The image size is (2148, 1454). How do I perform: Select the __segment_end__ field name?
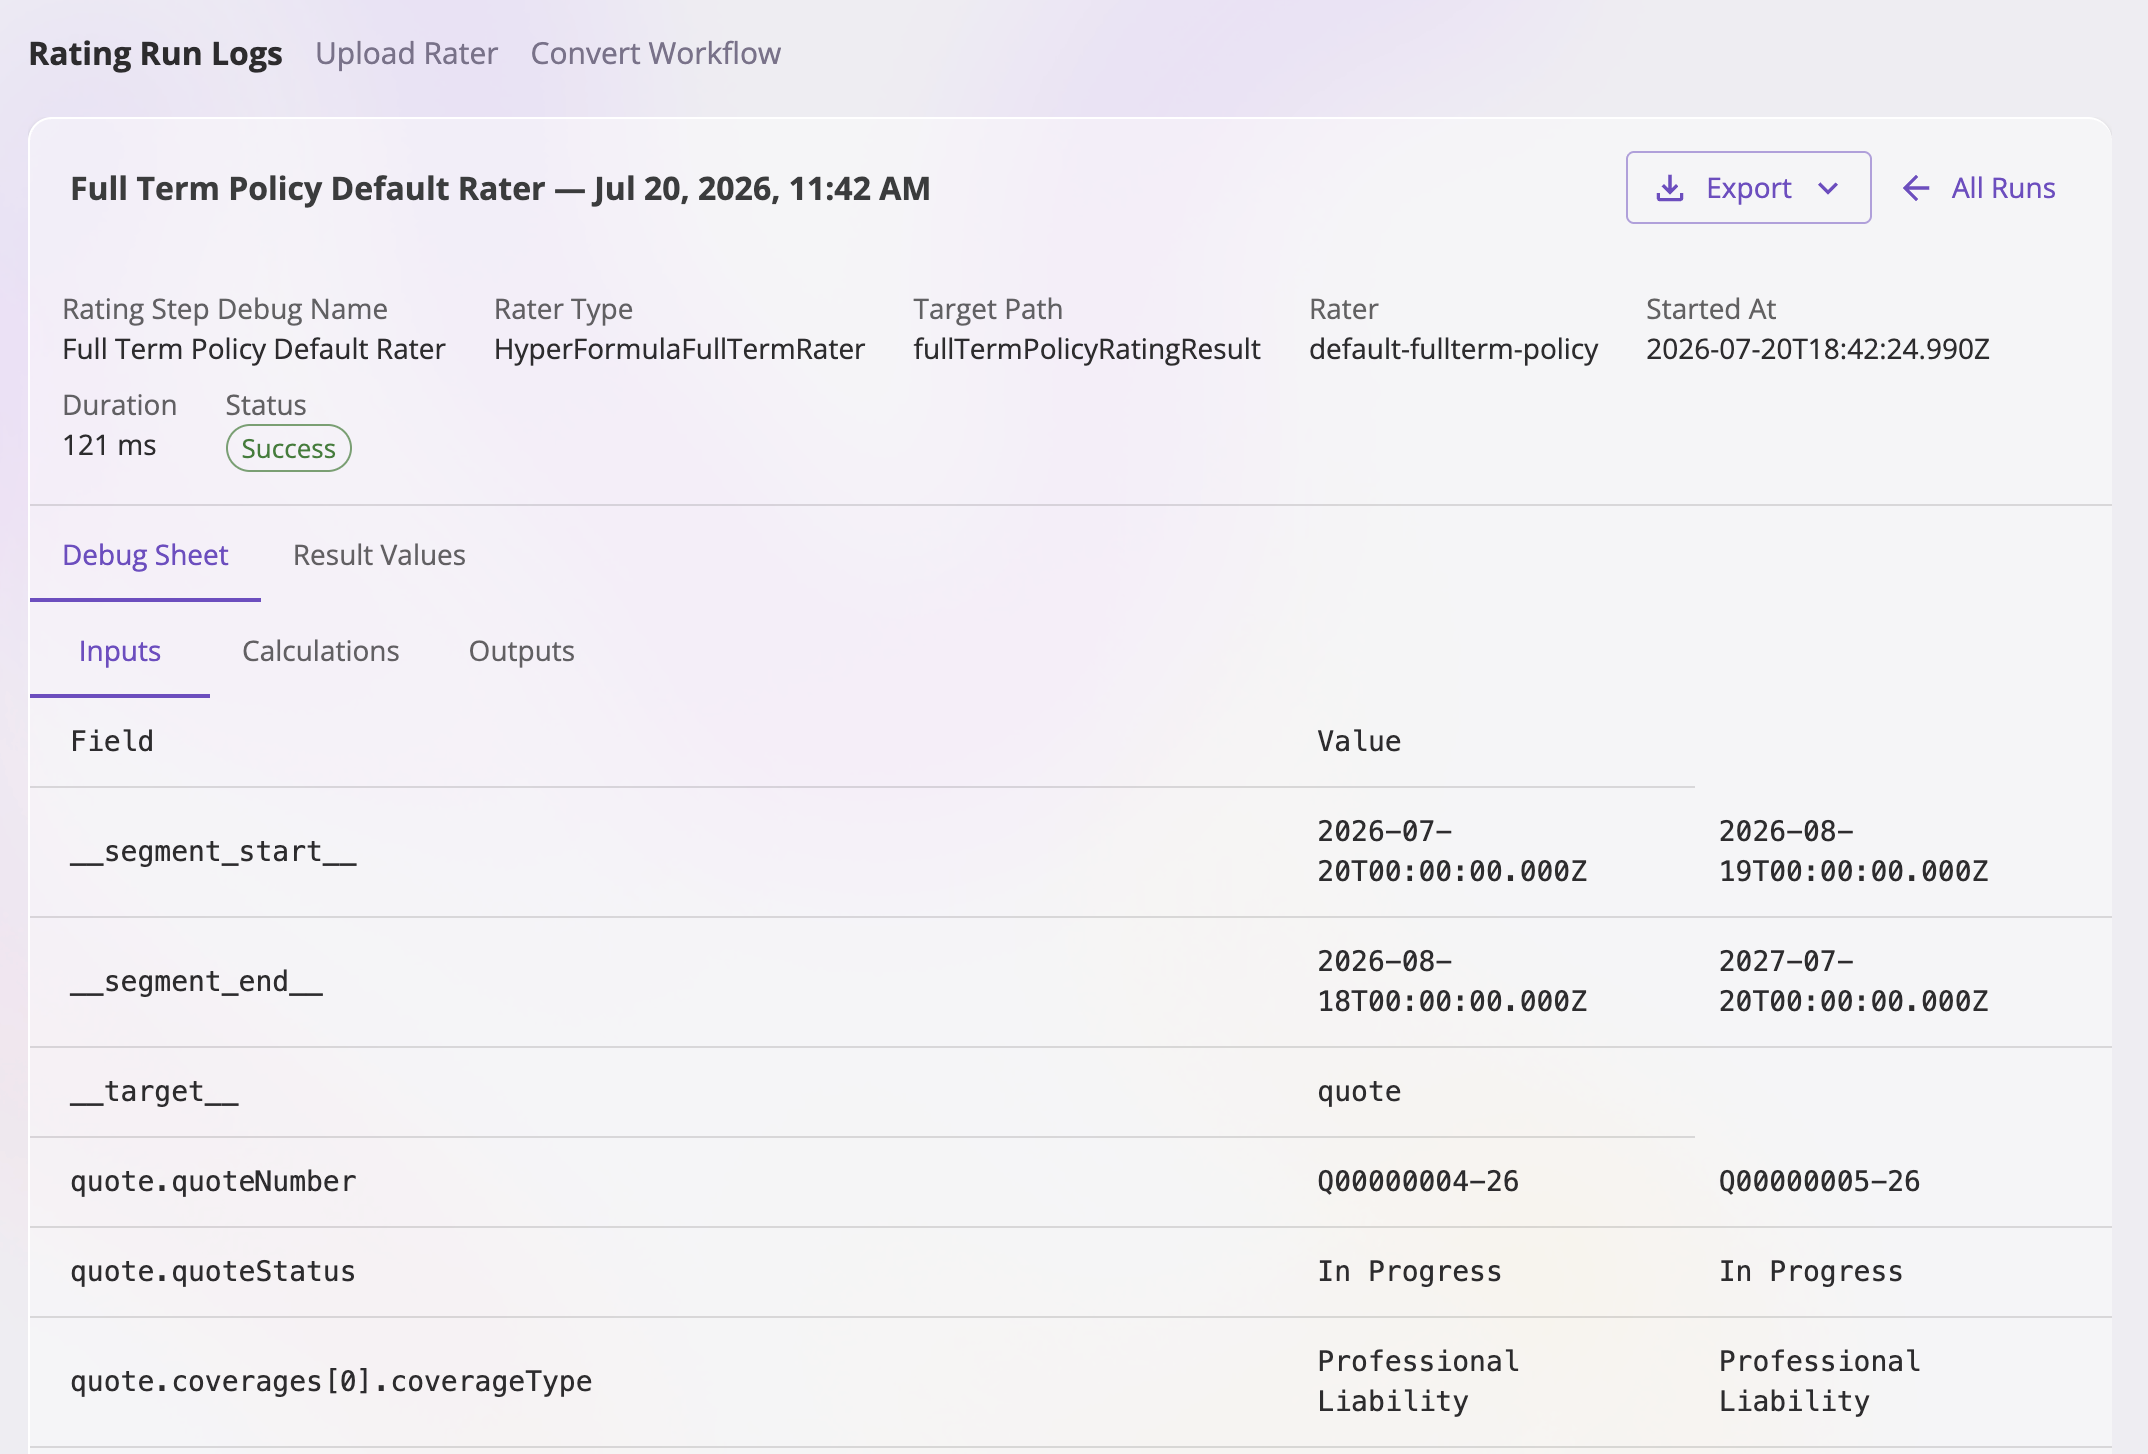[196, 981]
